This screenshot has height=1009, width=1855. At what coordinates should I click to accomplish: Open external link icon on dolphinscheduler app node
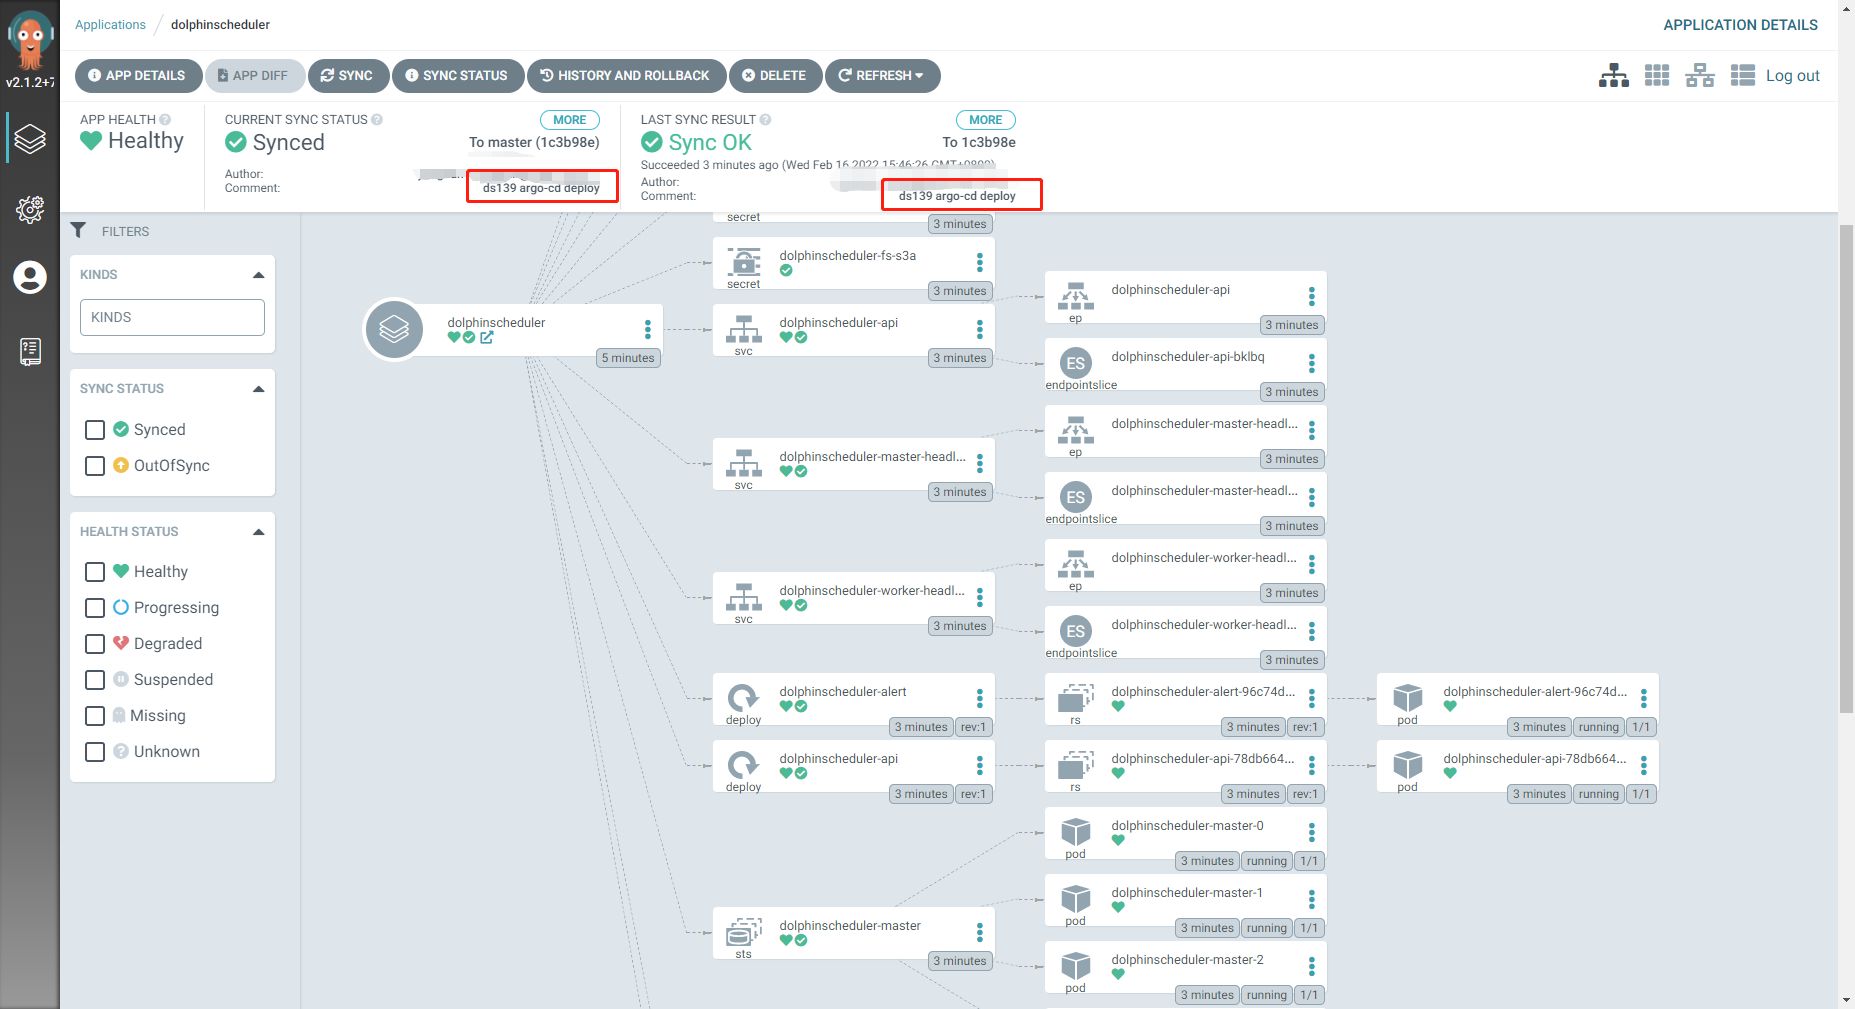[x=487, y=338]
